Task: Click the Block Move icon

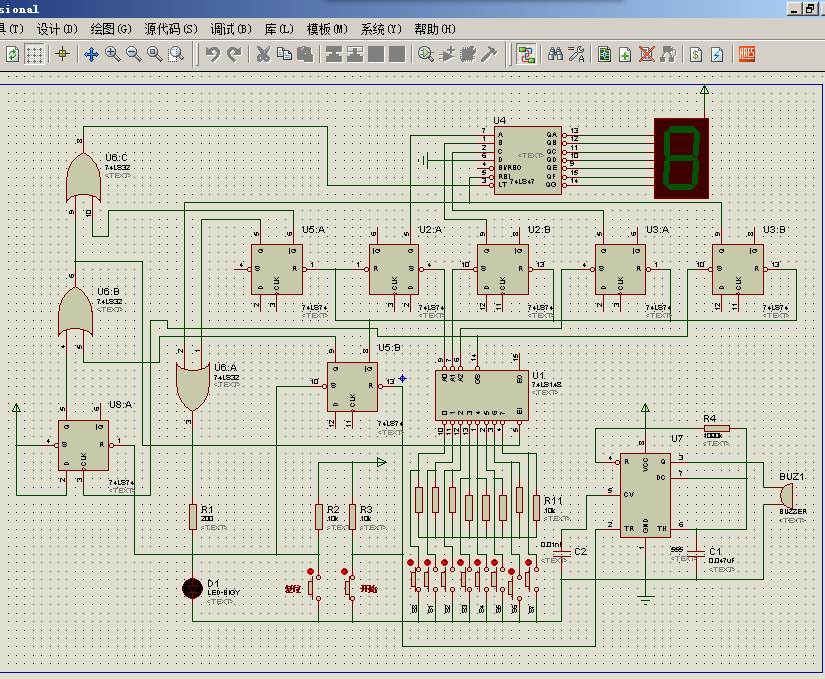Action: tap(355, 54)
